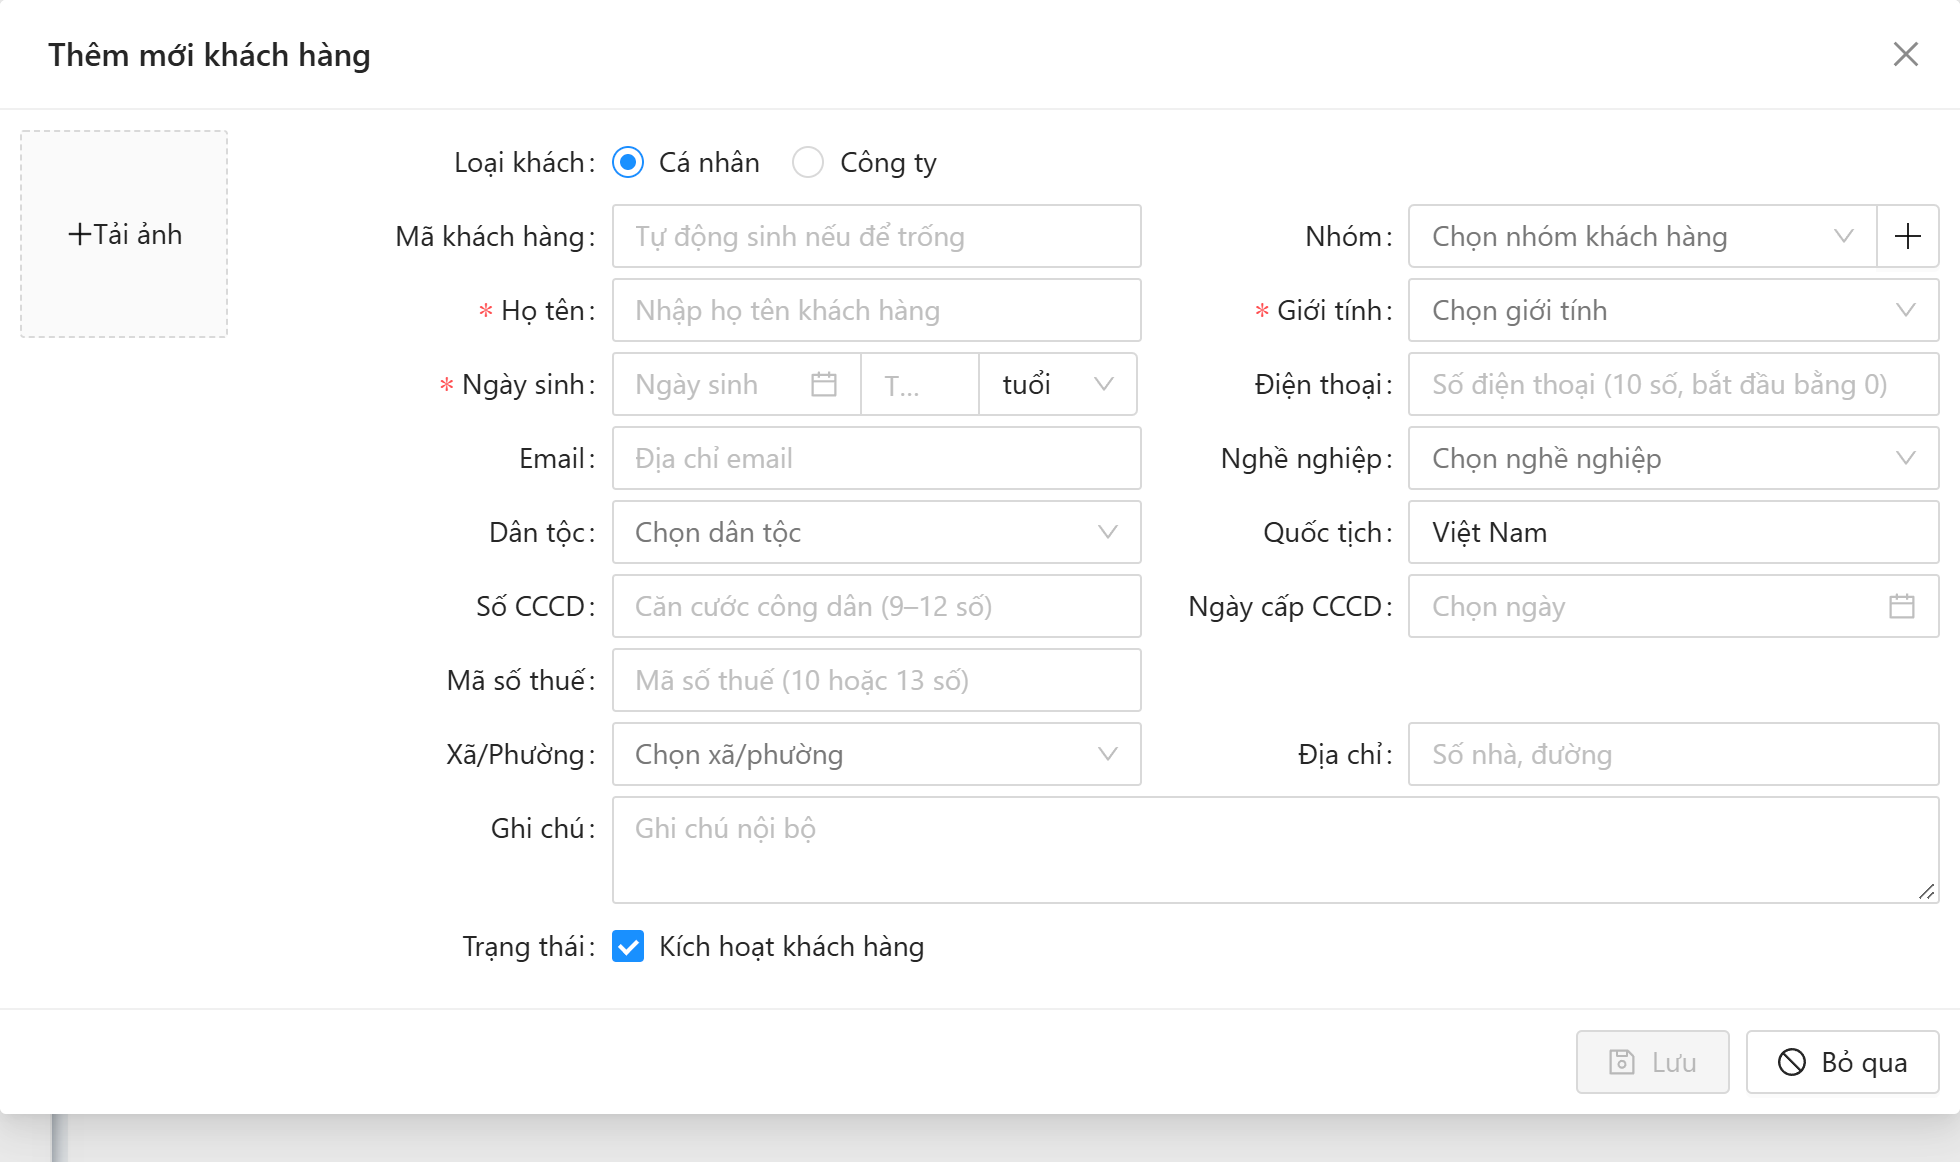Click the Ghi chú notes textarea
This screenshot has width=1960, height=1162.
1276,850
